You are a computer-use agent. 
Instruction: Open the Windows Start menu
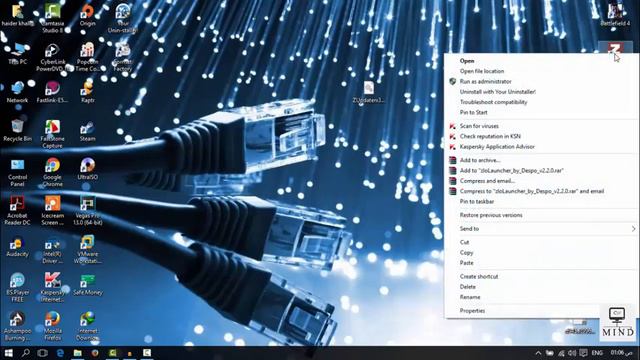coord(8,353)
